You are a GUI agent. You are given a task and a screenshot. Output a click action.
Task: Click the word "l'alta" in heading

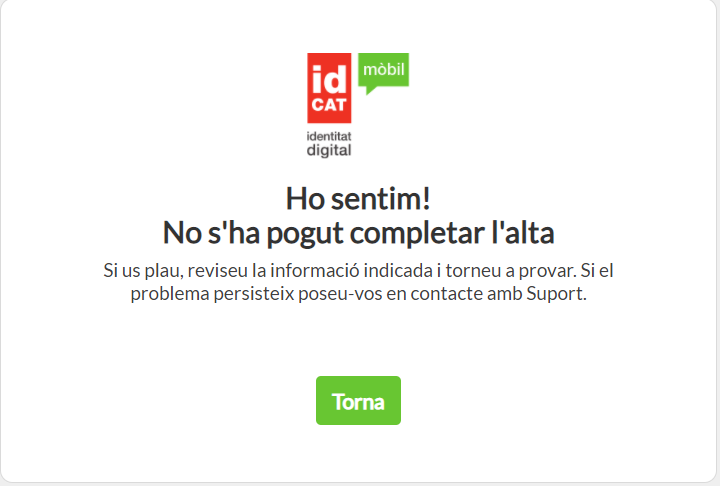point(523,233)
